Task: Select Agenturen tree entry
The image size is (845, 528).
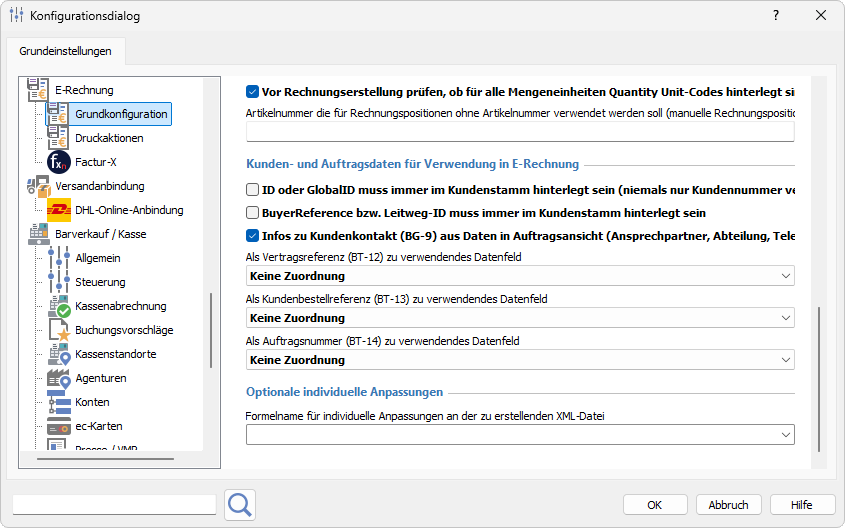Action: pyautogui.click(x=101, y=378)
